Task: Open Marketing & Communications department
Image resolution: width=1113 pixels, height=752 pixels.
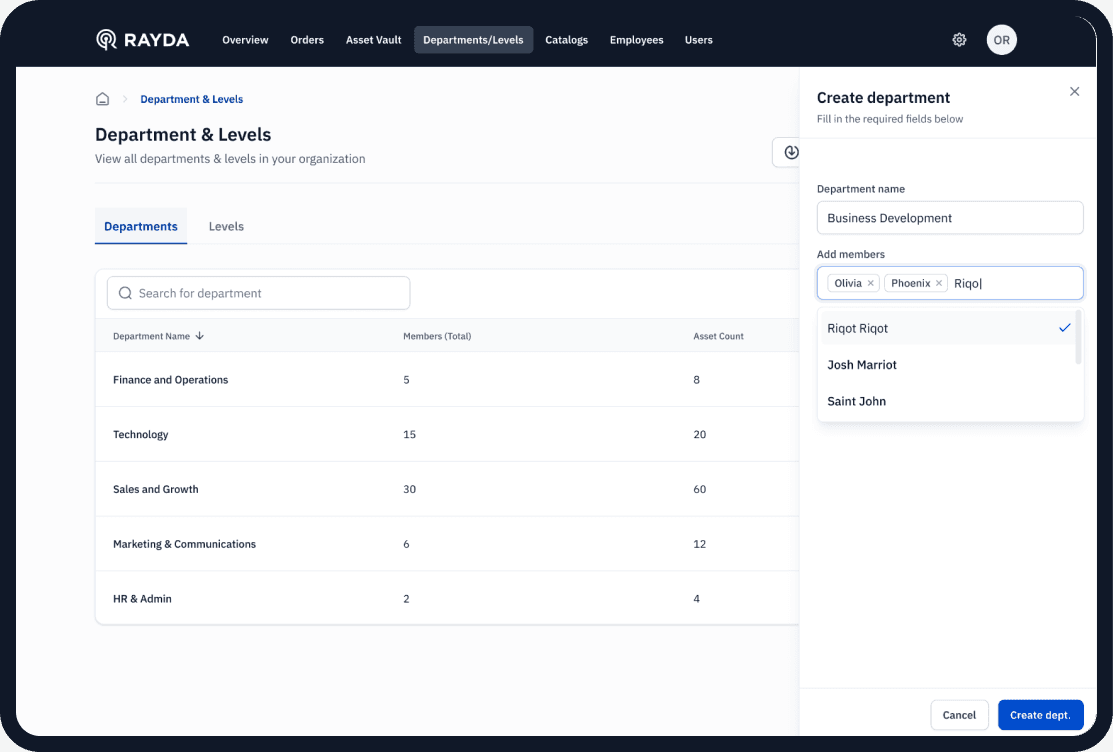Action: pyautogui.click(x=447, y=544)
